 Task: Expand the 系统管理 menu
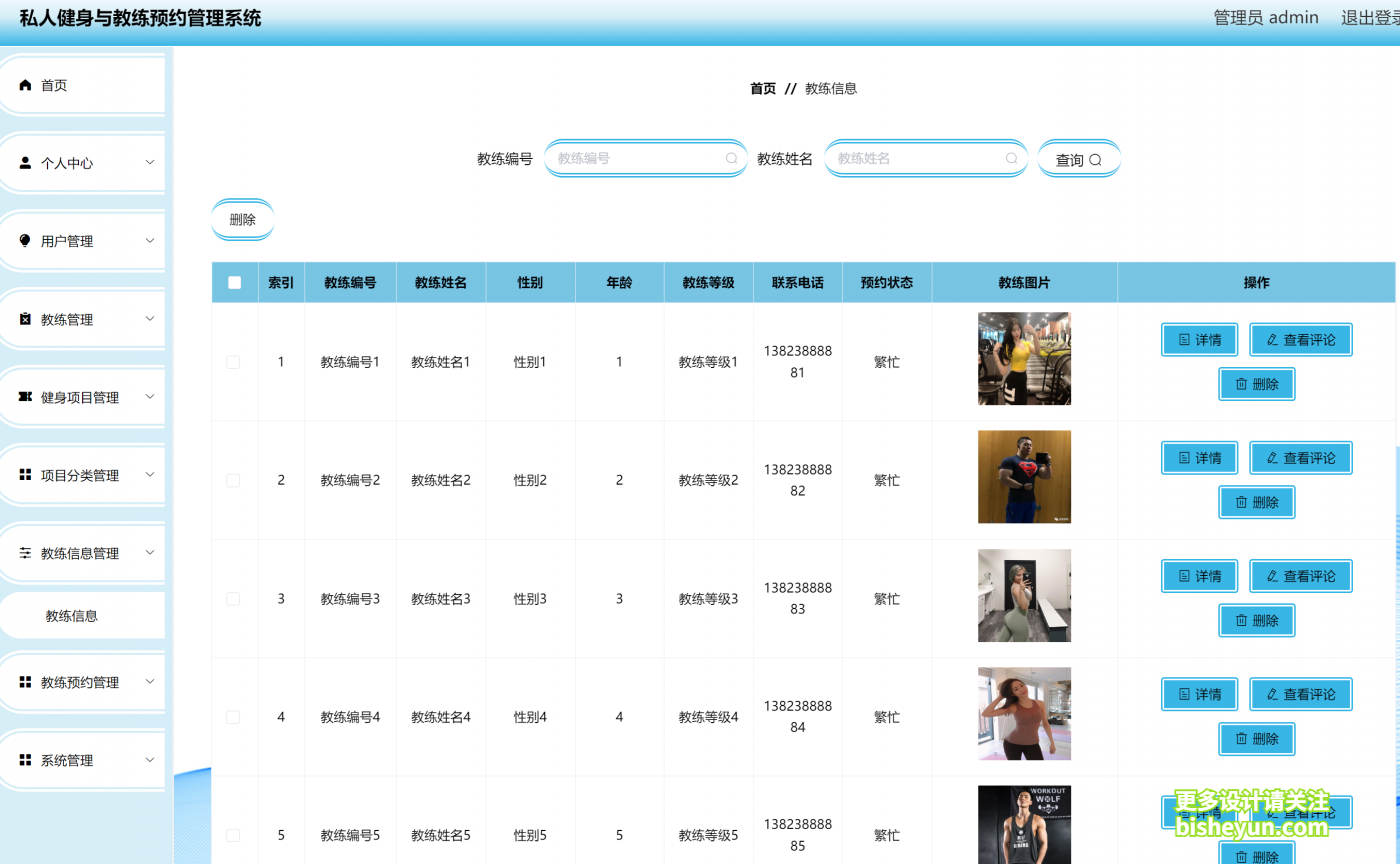(82, 760)
